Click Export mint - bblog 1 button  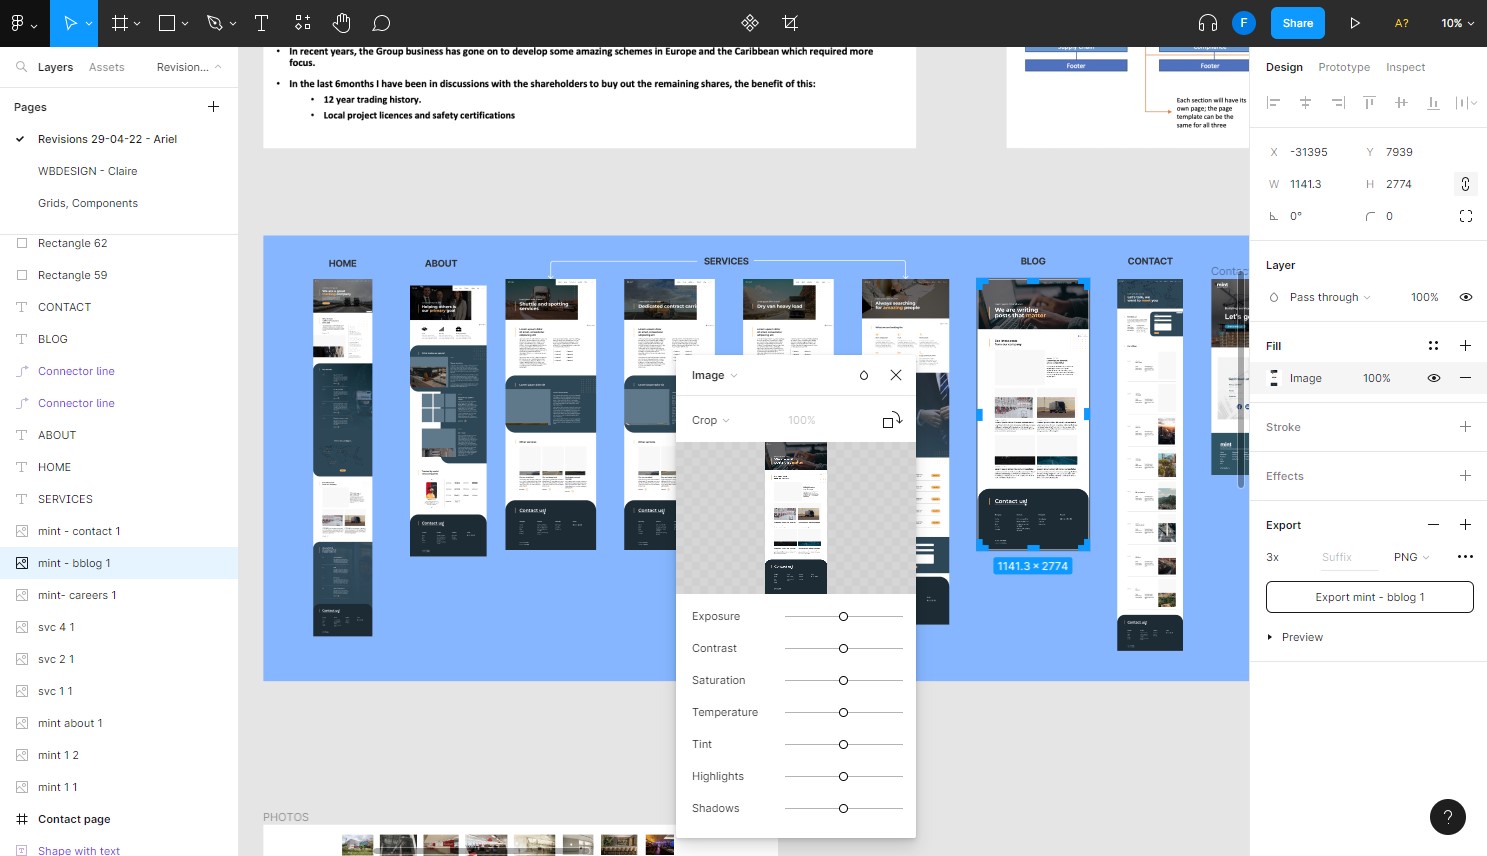tap(1369, 597)
